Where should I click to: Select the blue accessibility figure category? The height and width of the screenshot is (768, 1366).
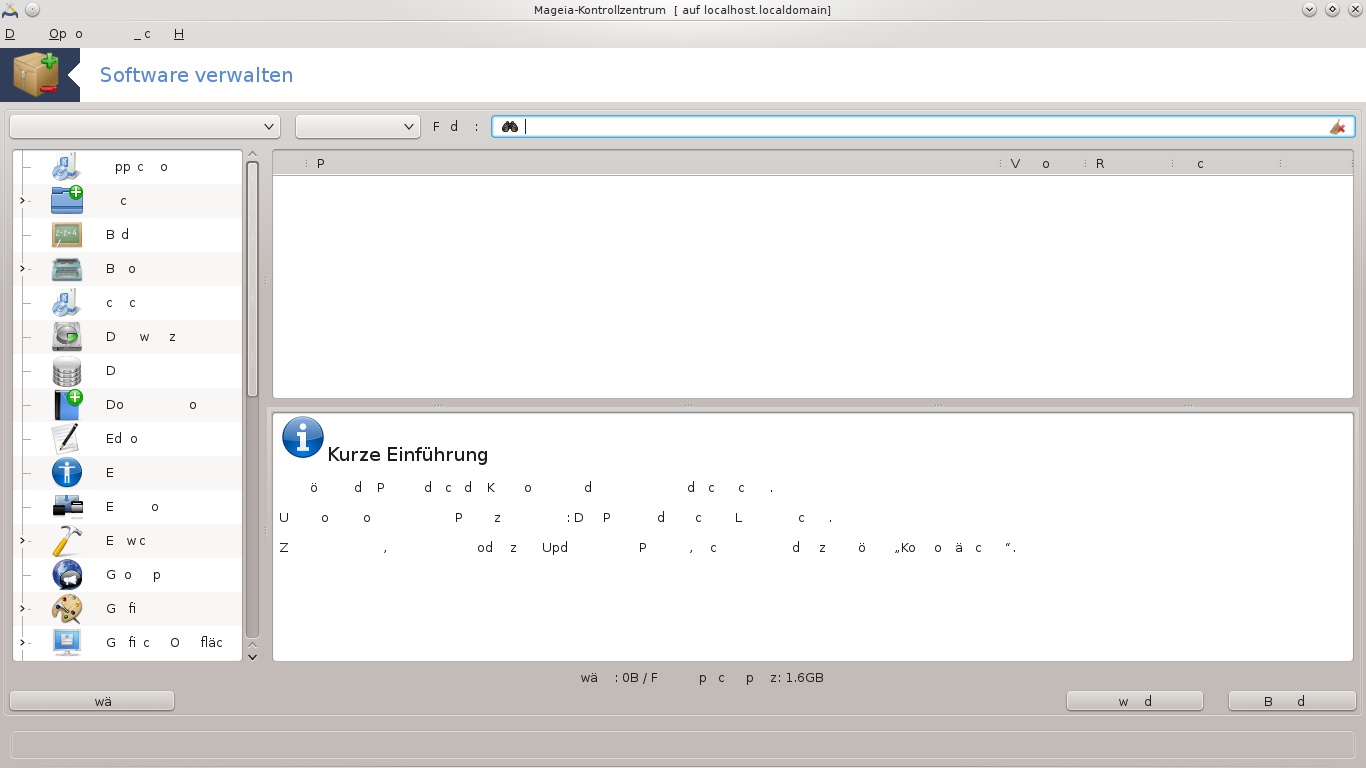[67, 473]
